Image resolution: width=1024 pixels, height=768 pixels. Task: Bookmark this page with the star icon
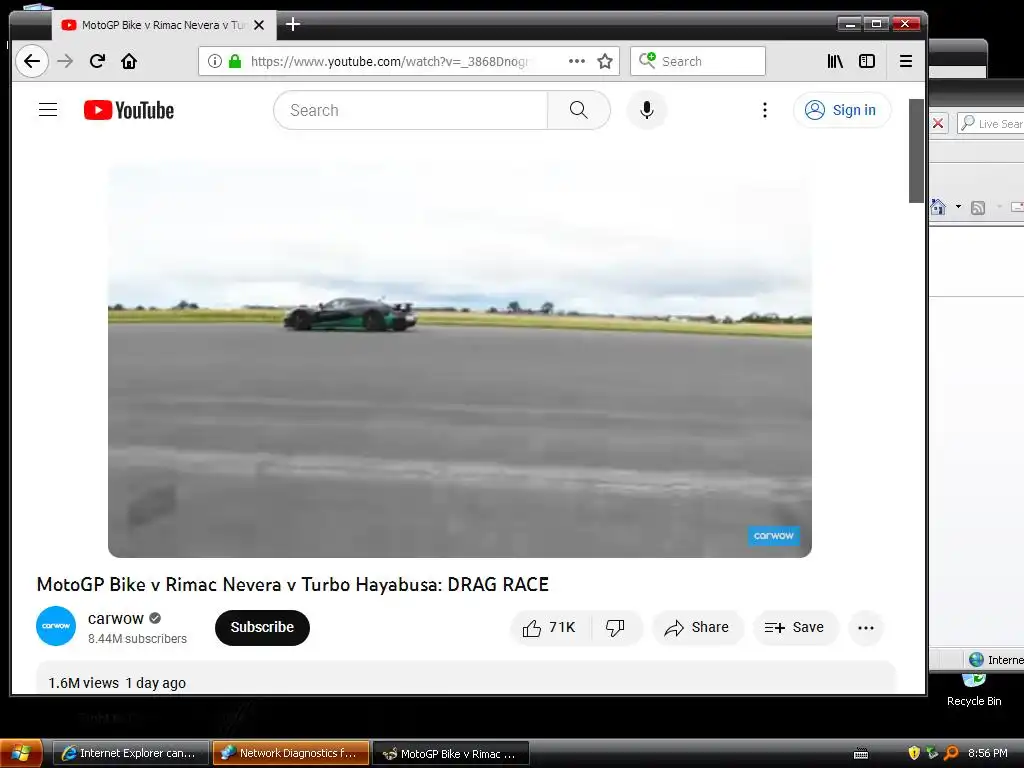[x=605, y=61]
